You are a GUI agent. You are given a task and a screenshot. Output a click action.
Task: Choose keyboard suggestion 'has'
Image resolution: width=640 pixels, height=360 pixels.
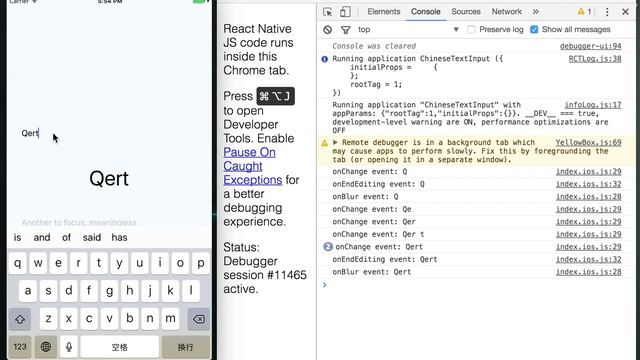(x=120, y=238)
